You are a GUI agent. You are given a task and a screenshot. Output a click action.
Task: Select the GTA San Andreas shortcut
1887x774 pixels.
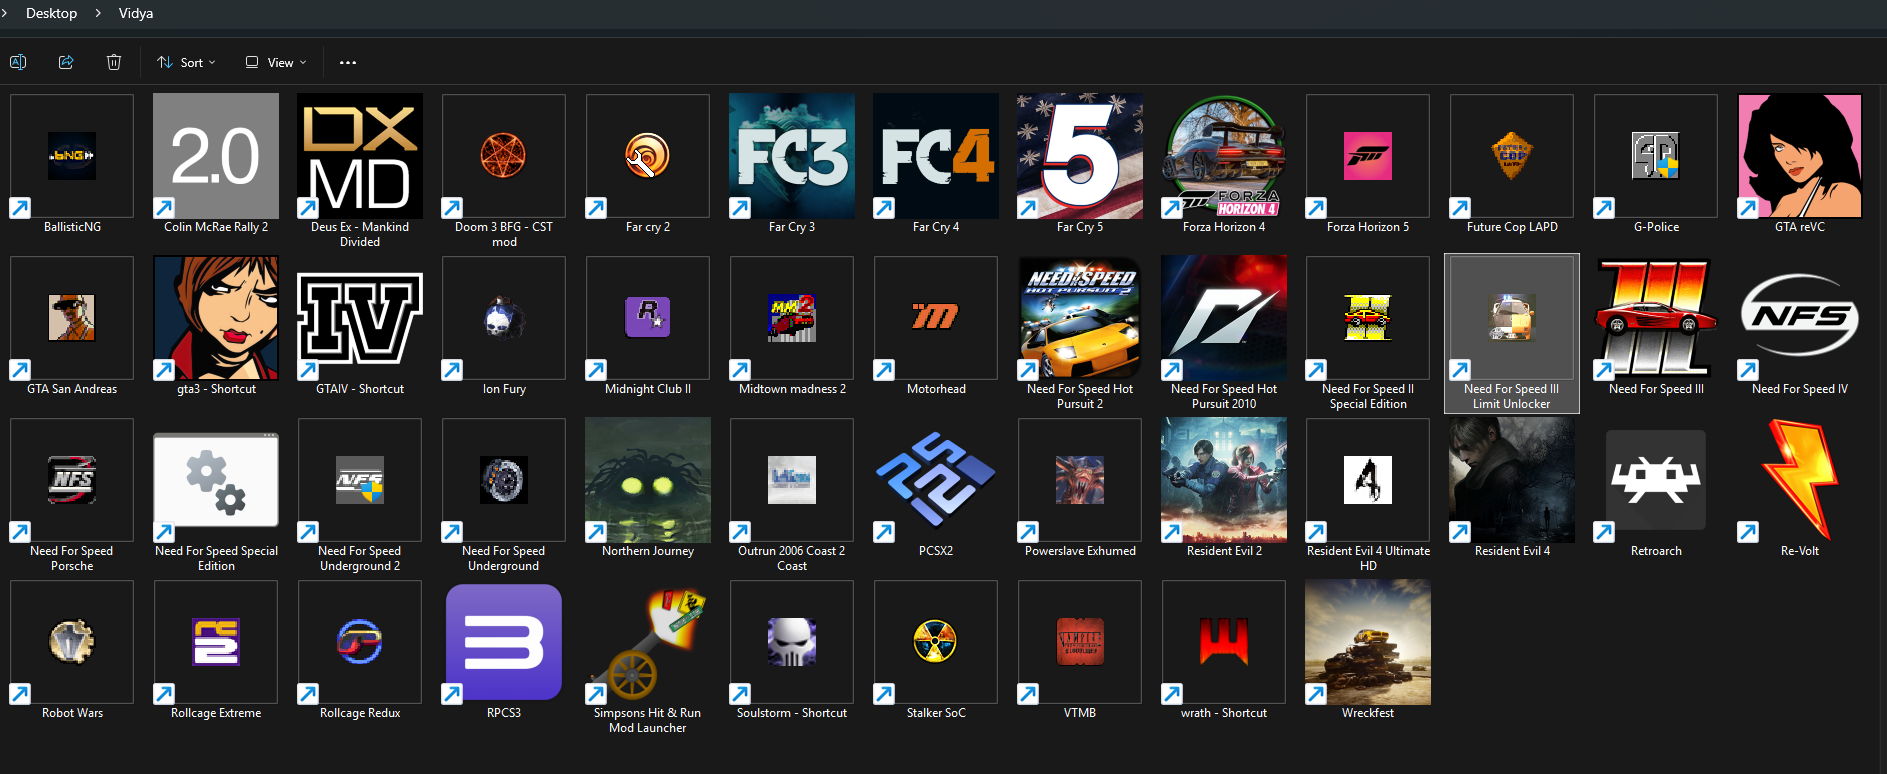coord(72,318)
